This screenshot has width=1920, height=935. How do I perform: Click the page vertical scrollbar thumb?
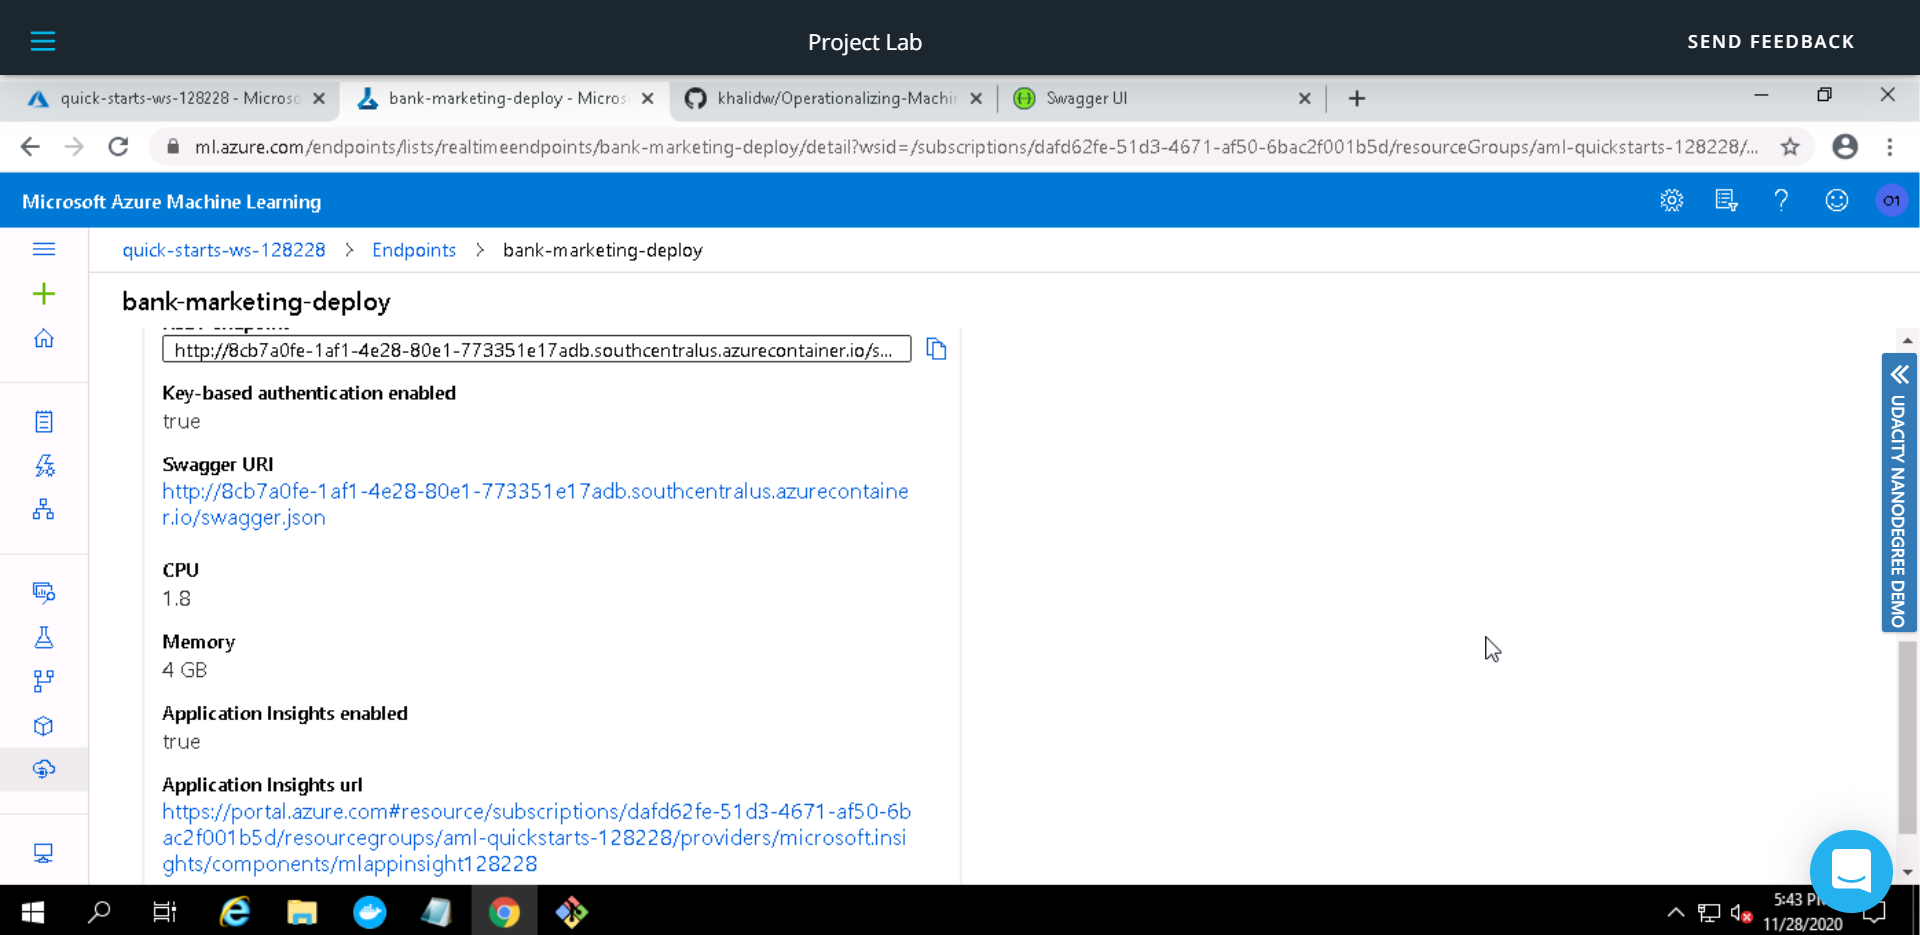[1907, 737]
